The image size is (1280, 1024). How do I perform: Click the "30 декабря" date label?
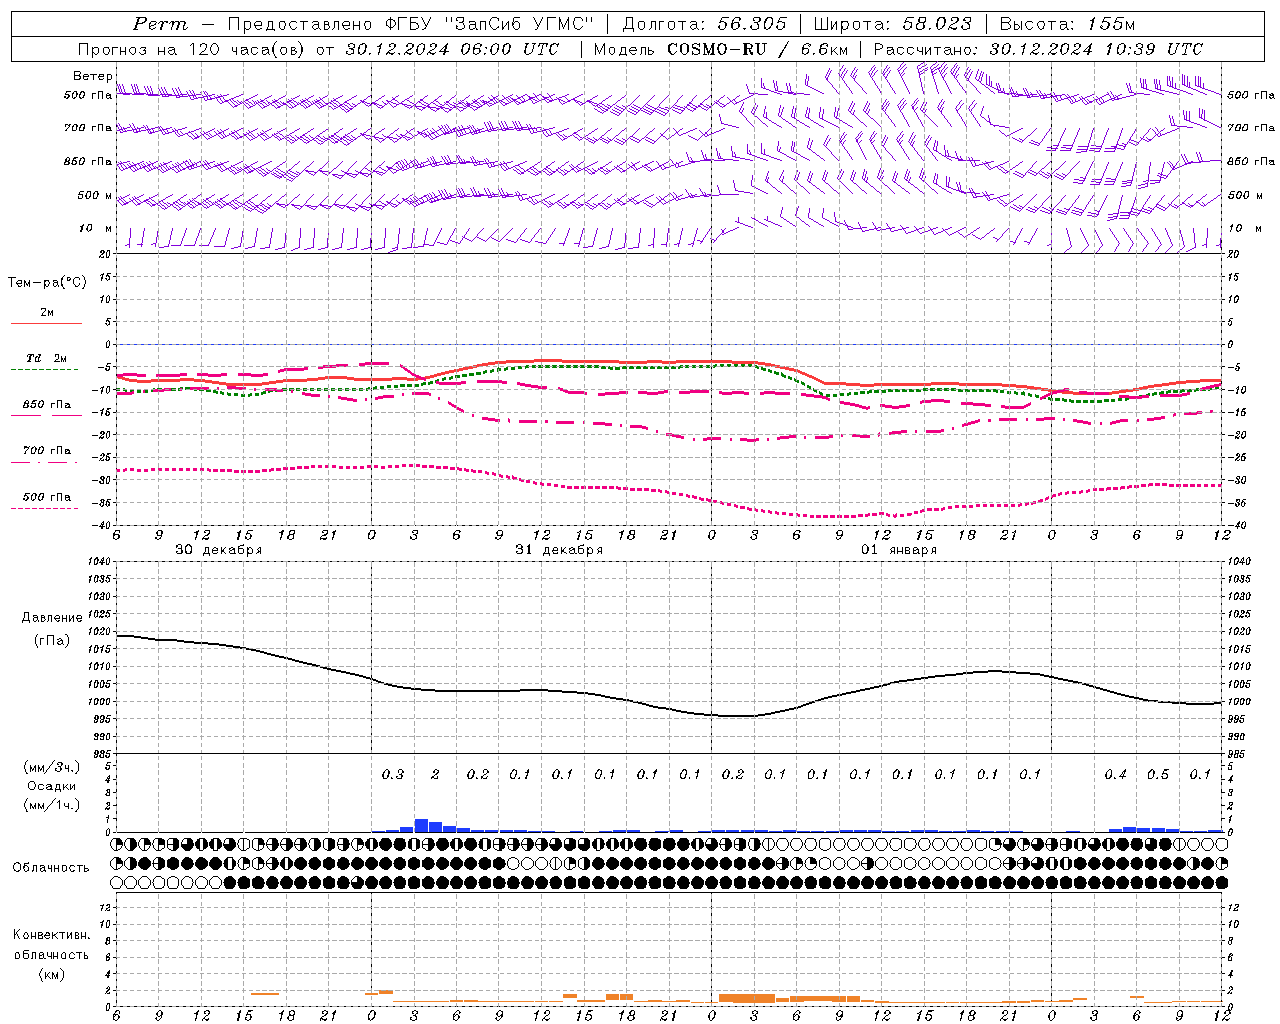tap(219, 550)
